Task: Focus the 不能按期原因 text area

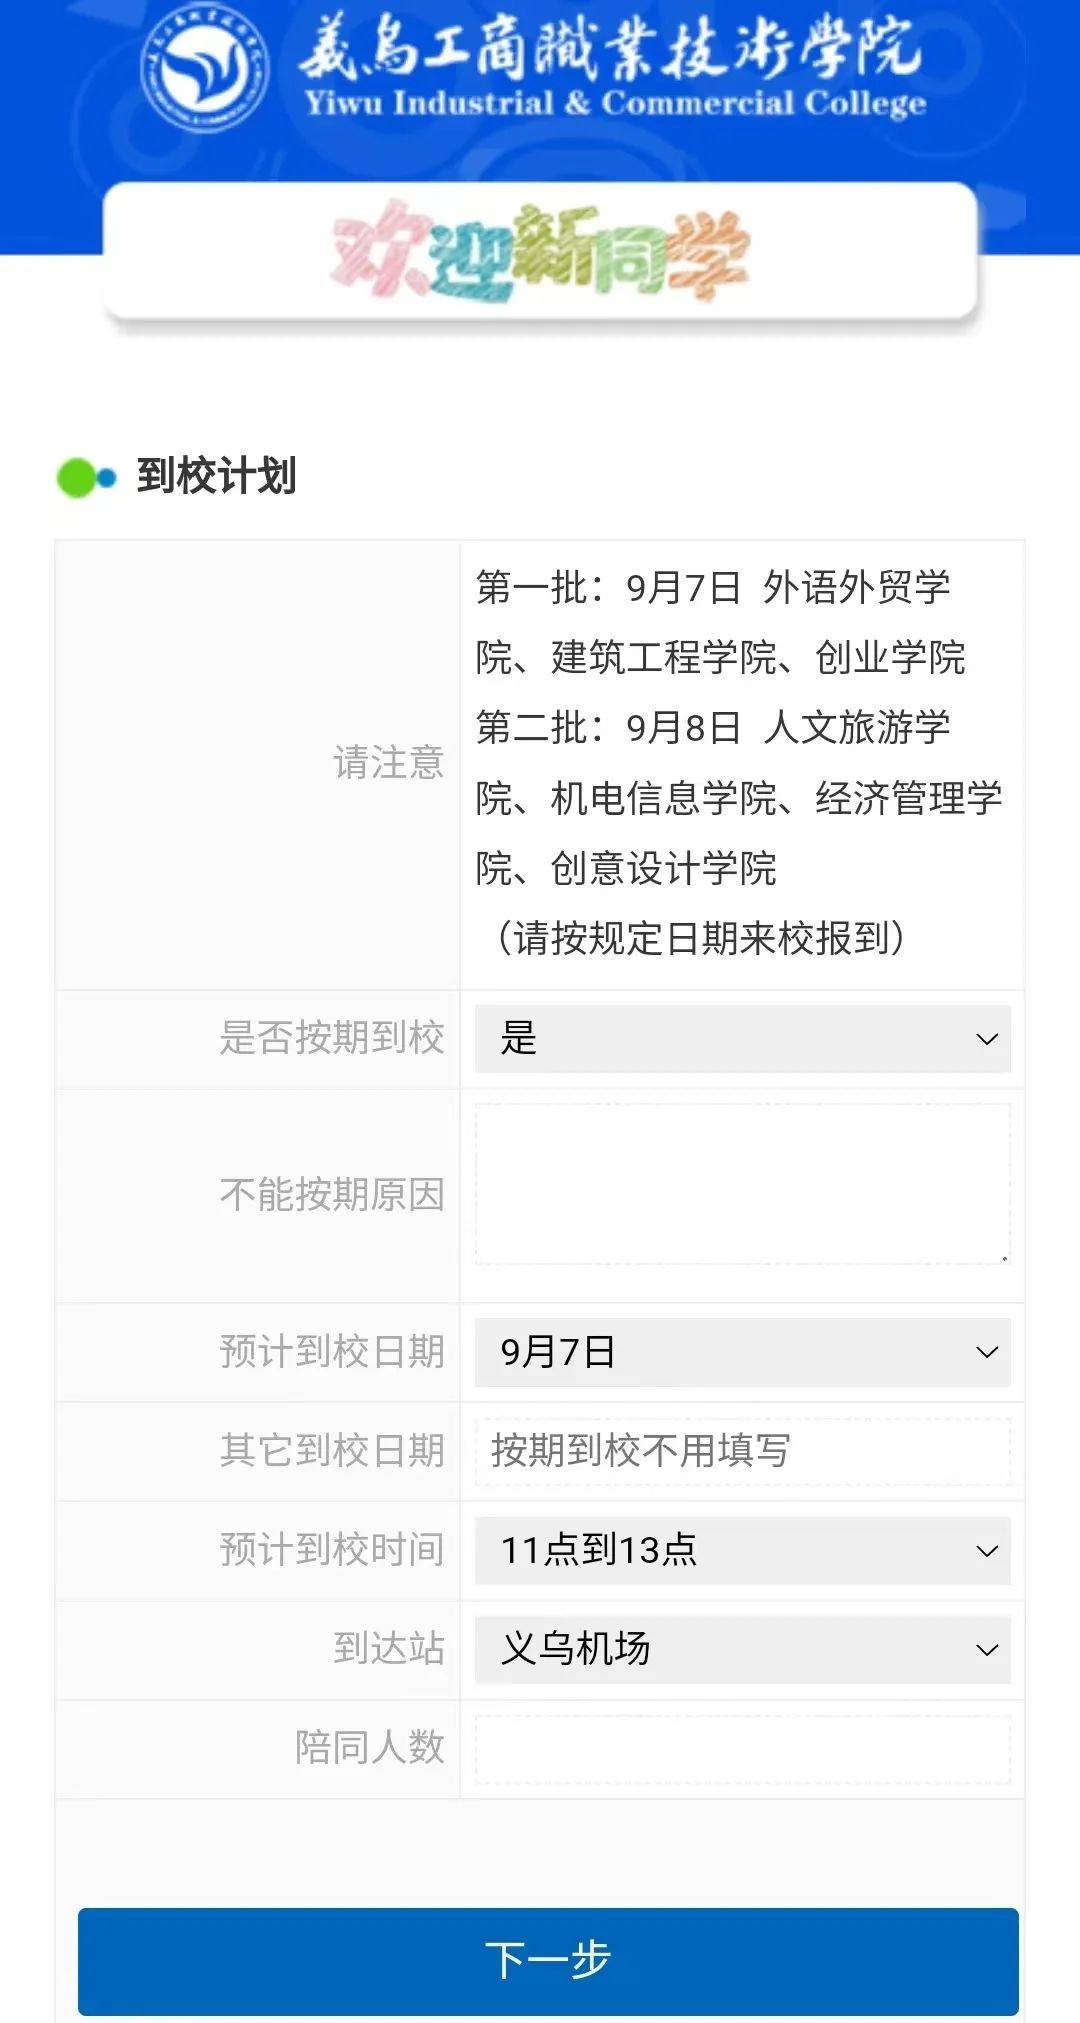Action: point(742,1184)
